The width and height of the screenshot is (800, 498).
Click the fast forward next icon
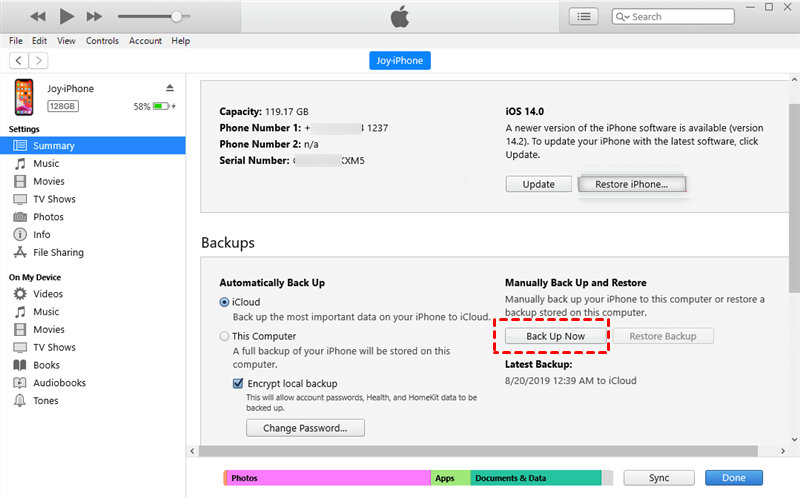point(94,17)
